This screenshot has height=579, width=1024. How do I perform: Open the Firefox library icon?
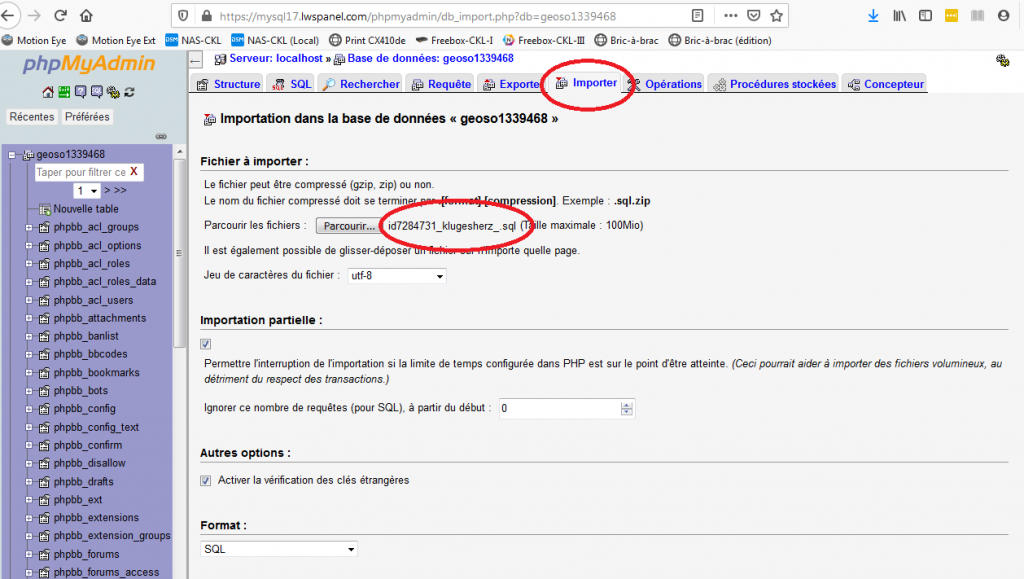[x=899, y=16]
